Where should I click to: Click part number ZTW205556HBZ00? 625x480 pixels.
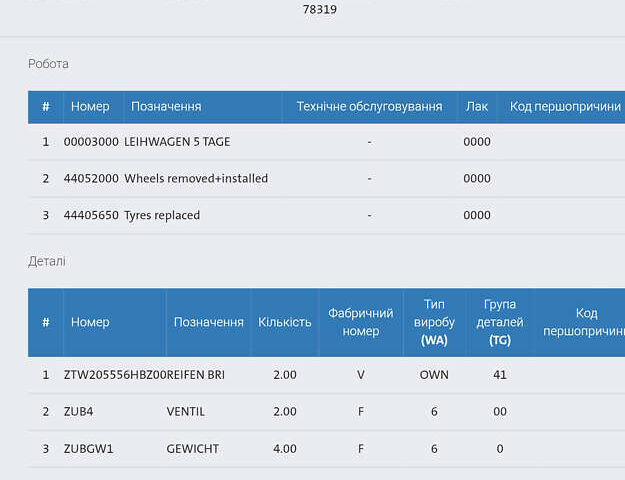pyautogui.click(x=113, y=375)
